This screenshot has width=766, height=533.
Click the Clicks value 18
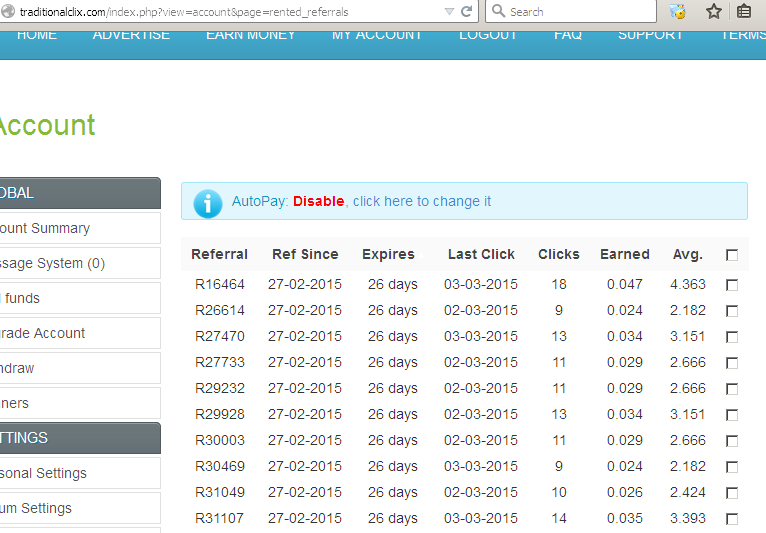click(x=559, y=284)
